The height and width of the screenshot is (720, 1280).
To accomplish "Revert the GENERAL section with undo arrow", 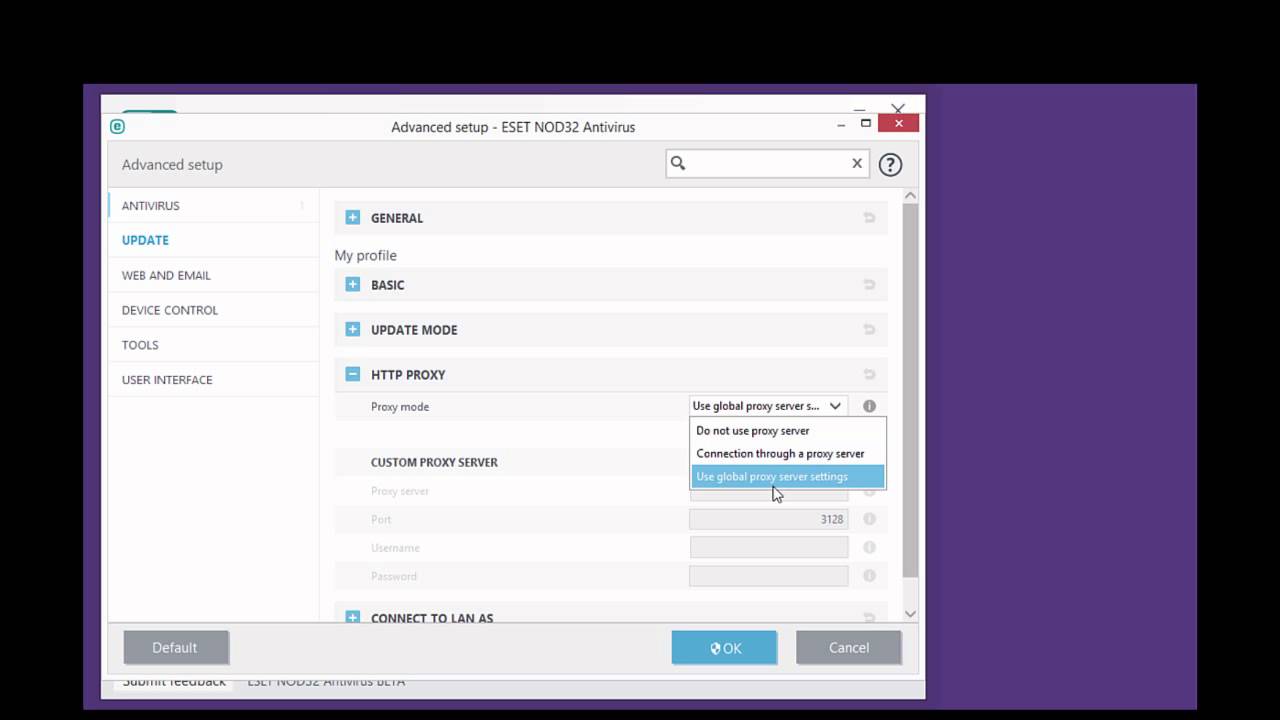I will pyautogui.click(x=869, y=218).
